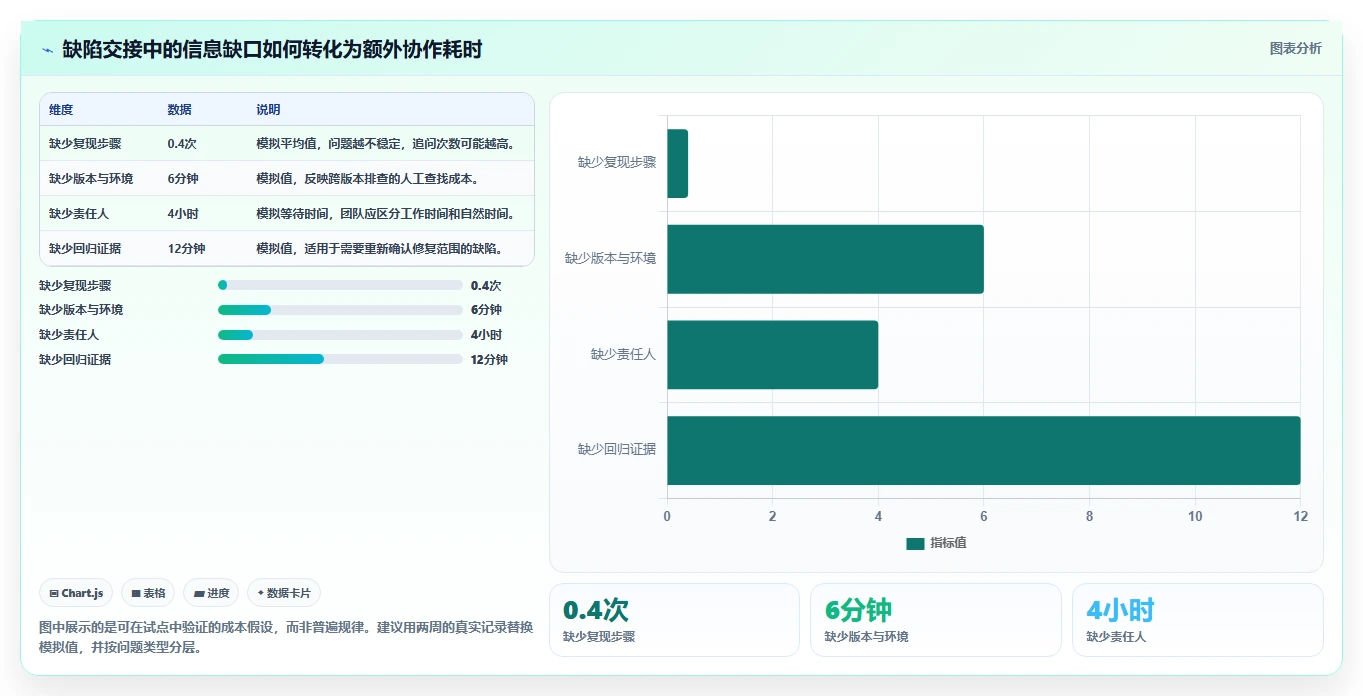
Task: Click table cell 缺少回归证据
Action: coord(85,249)
